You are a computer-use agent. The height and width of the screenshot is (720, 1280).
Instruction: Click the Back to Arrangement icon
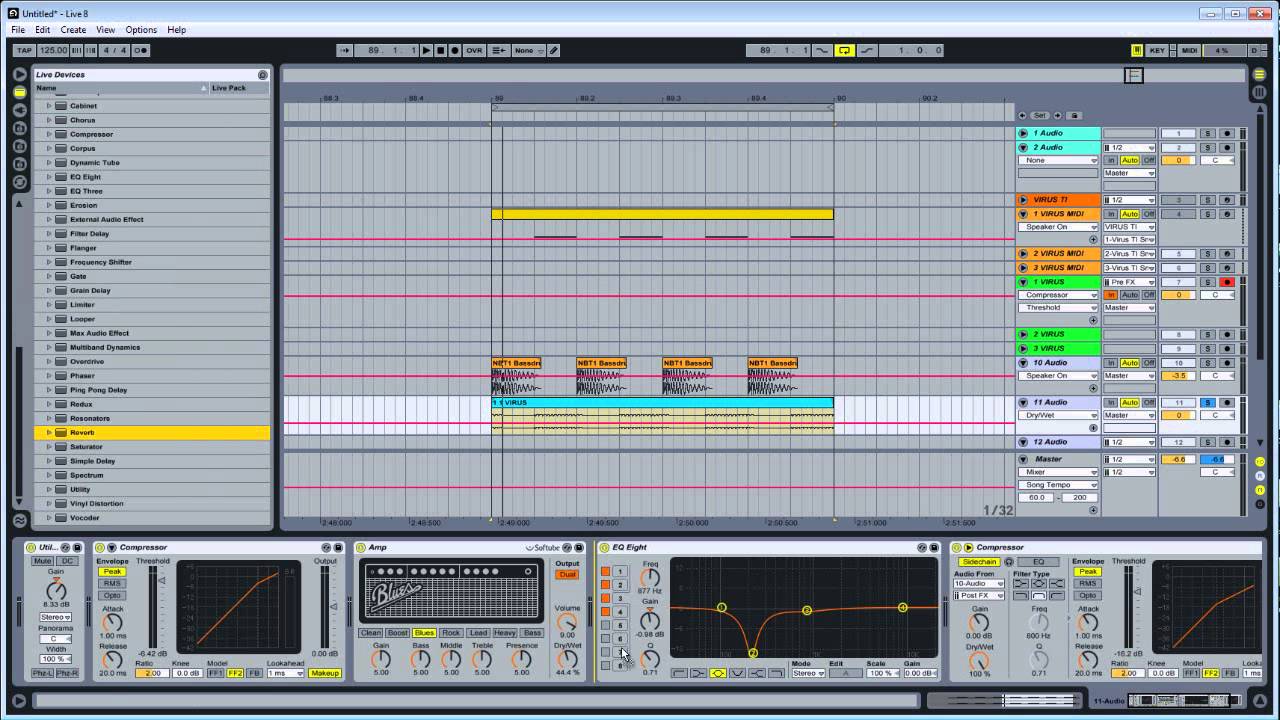coord(499,50)
